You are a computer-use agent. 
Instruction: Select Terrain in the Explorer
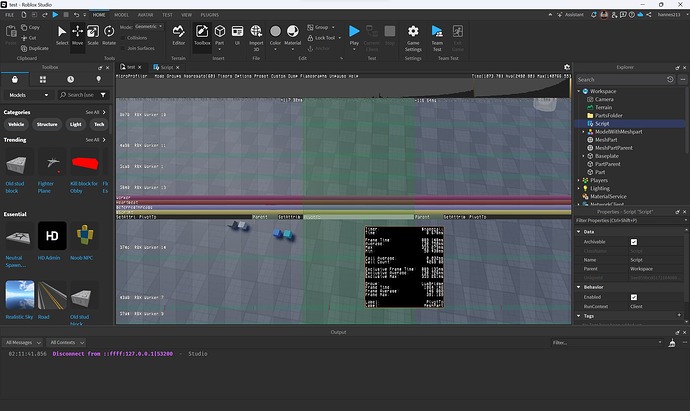pos(603,107)
